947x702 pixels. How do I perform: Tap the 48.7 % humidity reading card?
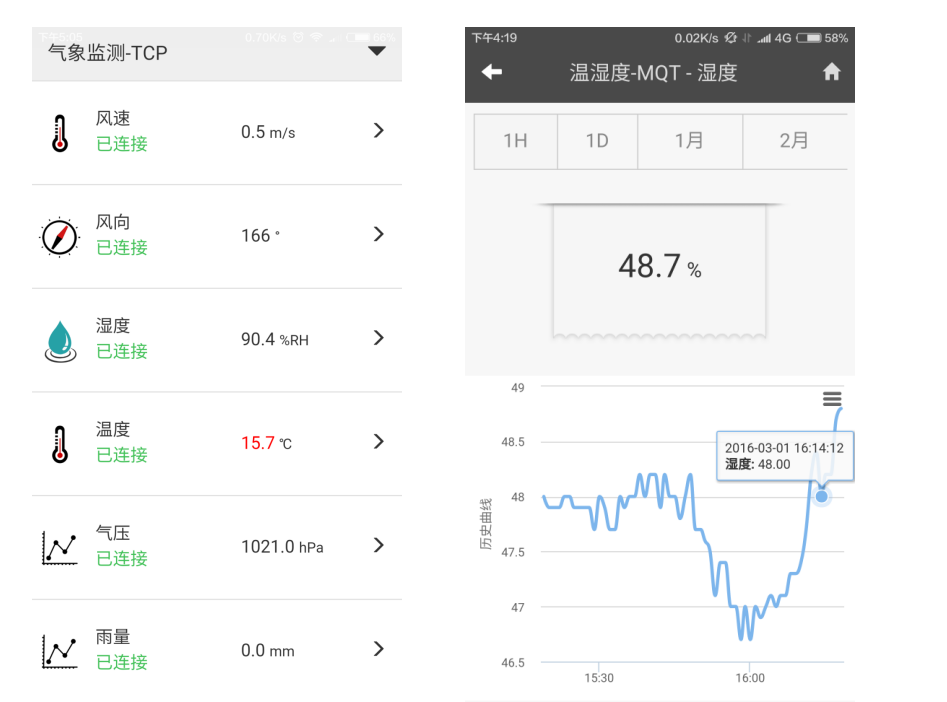click(659, 267)
